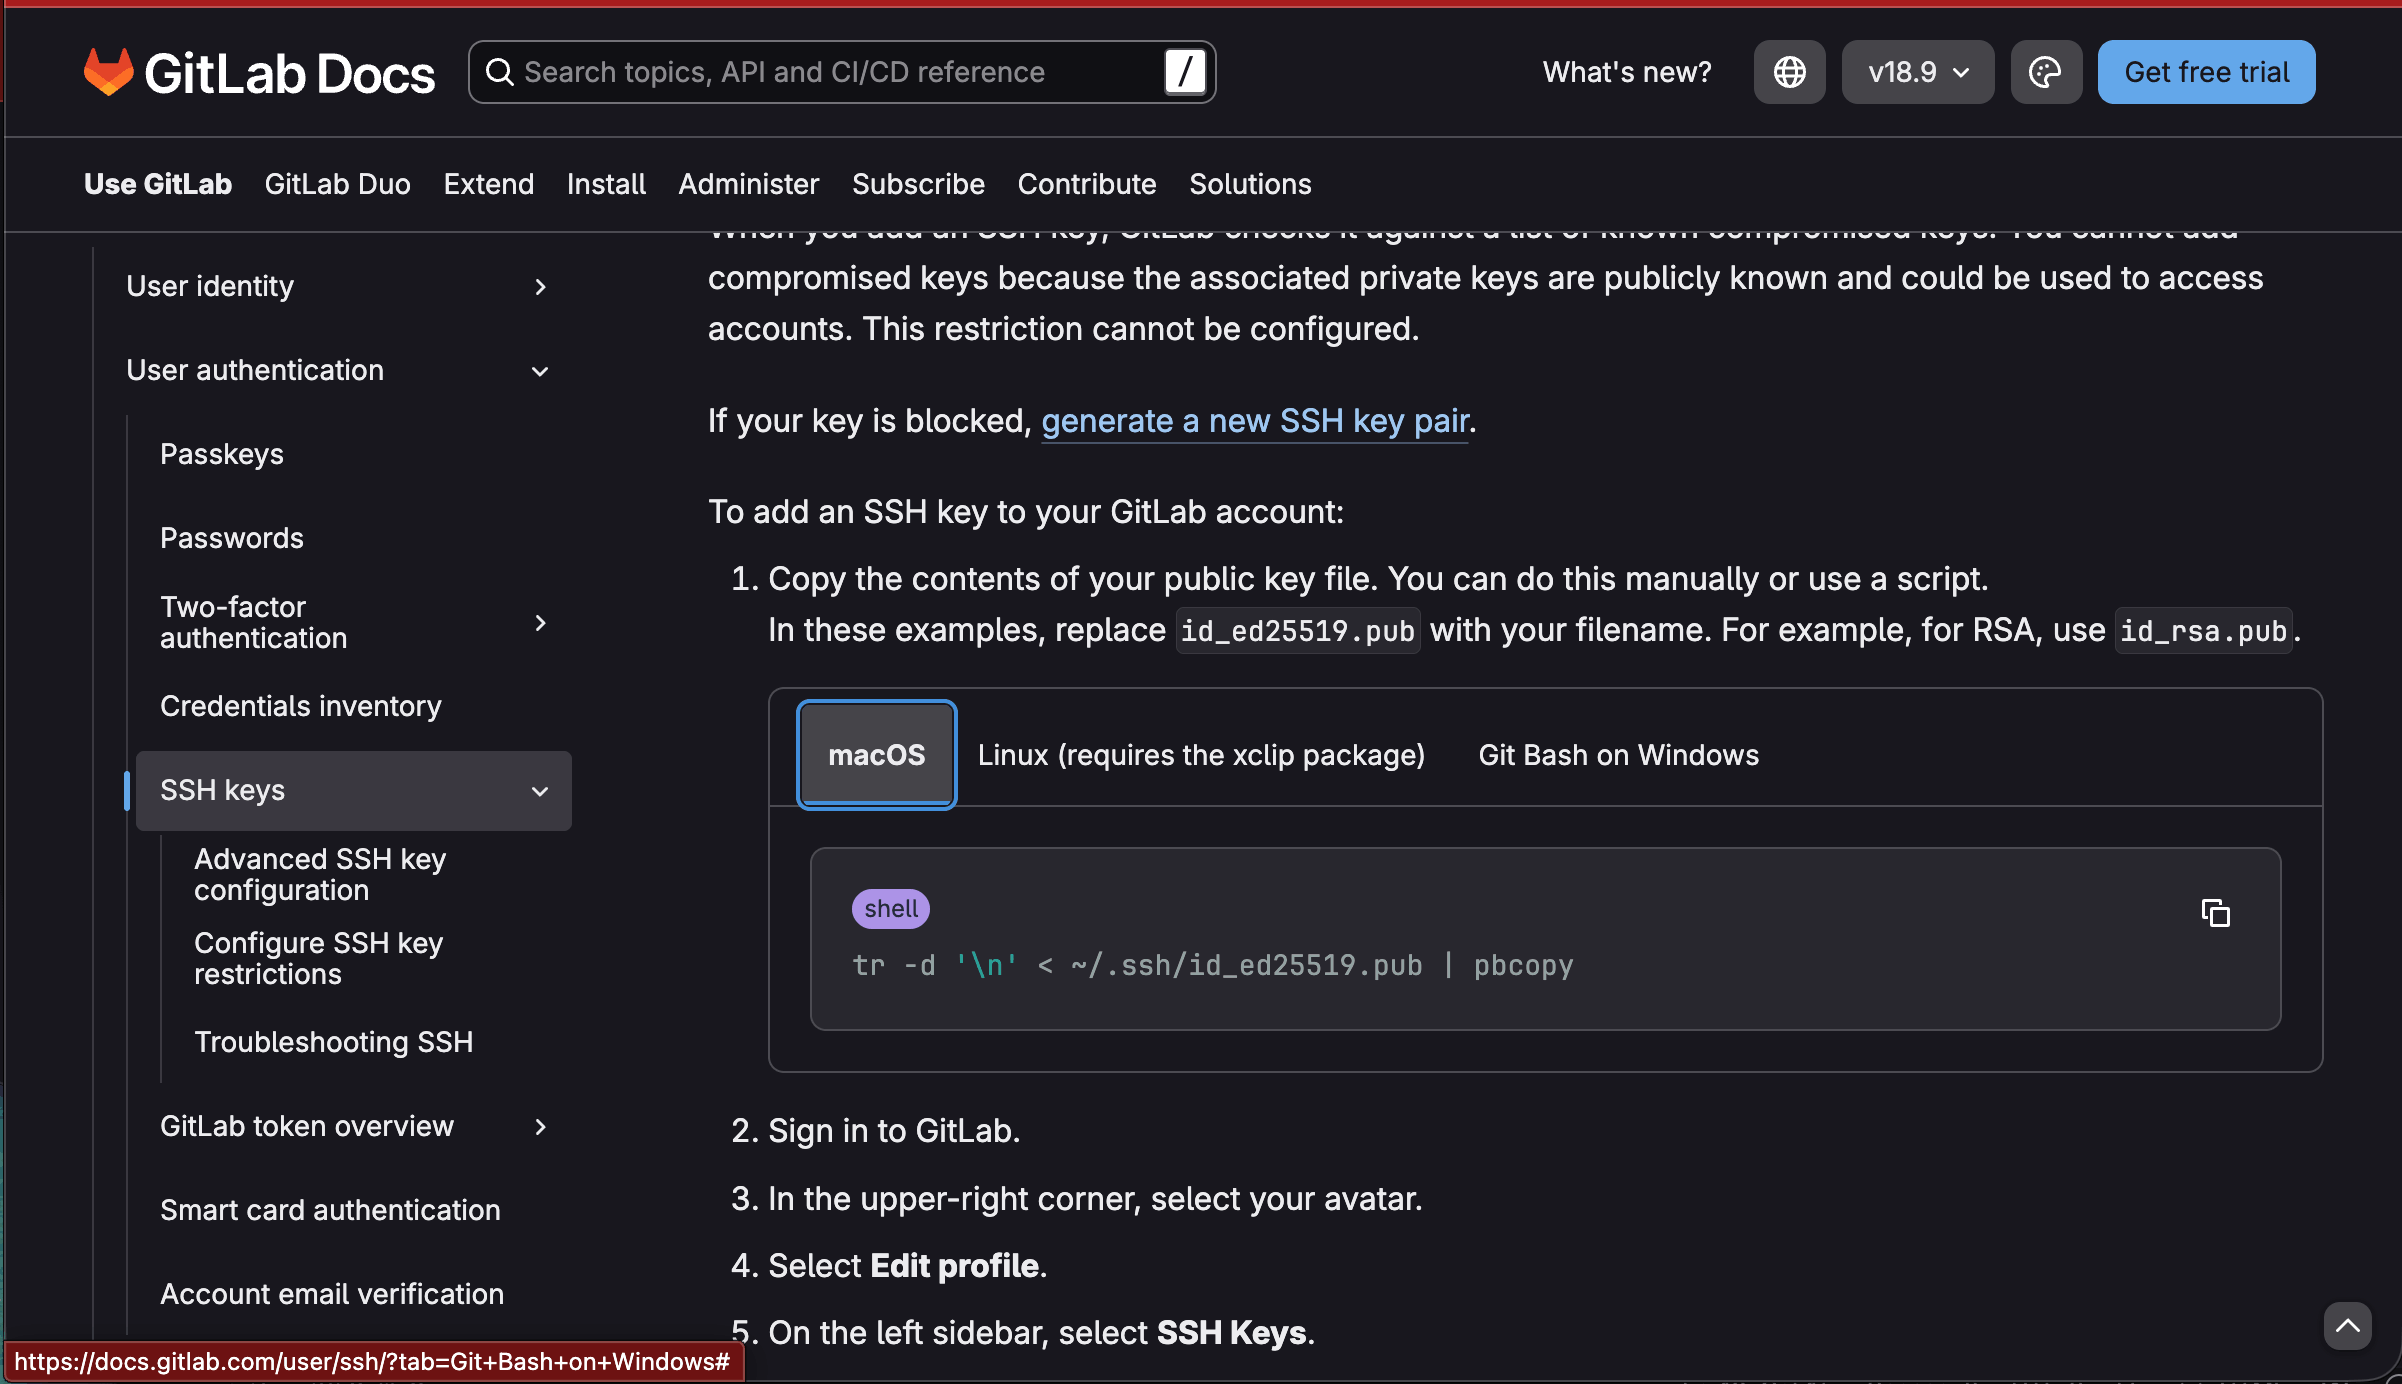The width and height of the screenshot is (2402, 1384).
Task: Copy the shell code snippet
Action: point(2215,913)
